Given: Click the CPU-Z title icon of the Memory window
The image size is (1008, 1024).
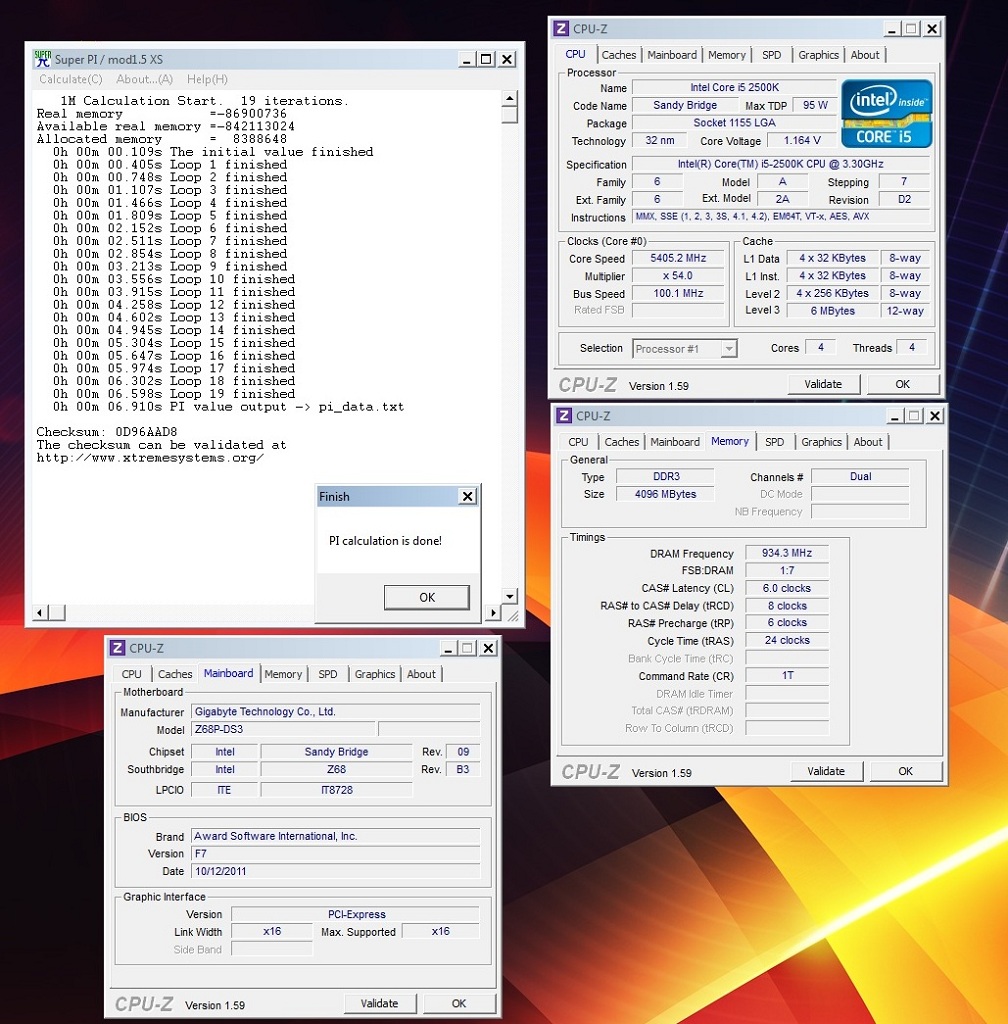Looking at the screenshot, I should tap(563, 415).
